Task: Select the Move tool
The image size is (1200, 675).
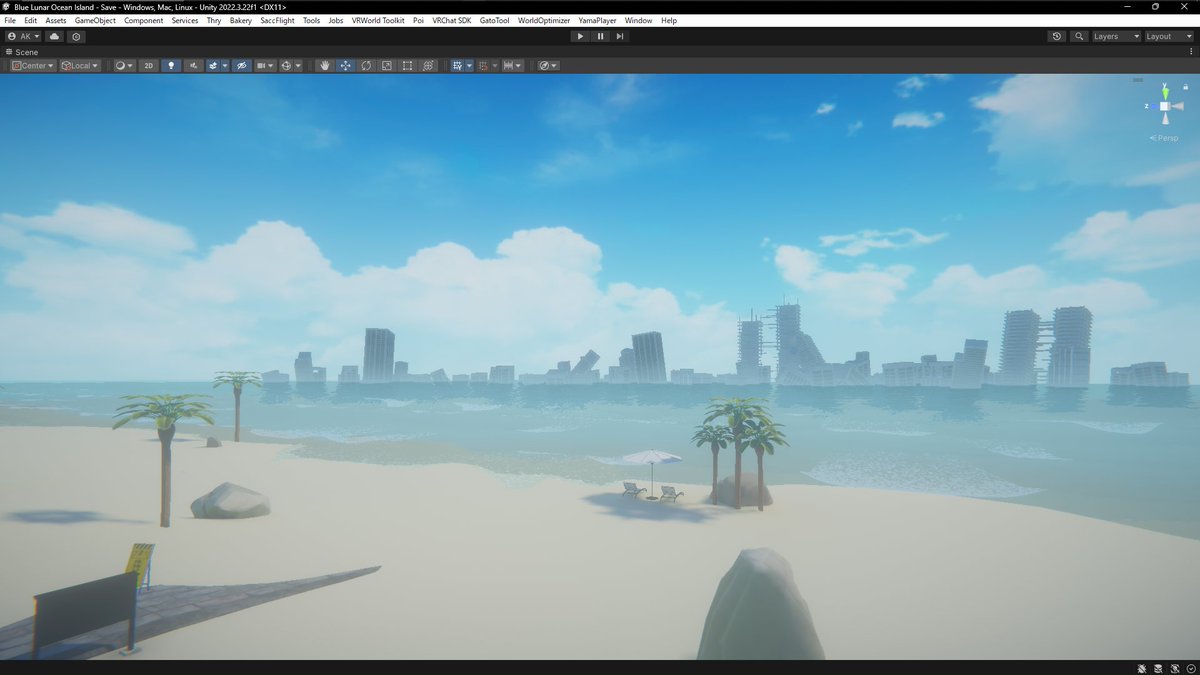Action: click(345, 66)
